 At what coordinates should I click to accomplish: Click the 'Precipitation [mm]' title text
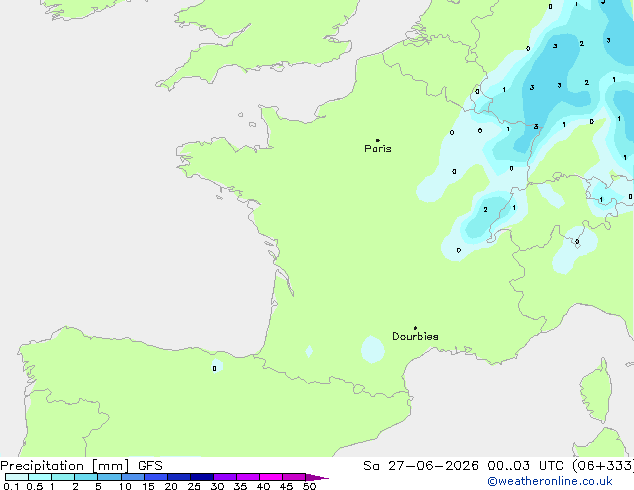click(65, 466)
